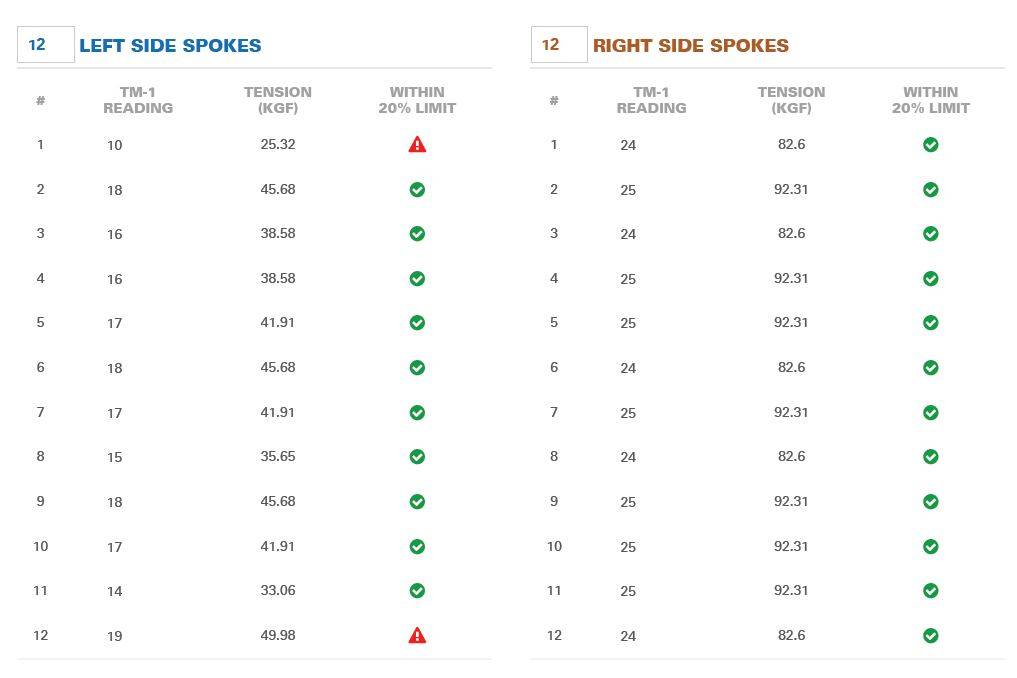Image resolution: width=1017 pixels, height=678 pixels.
Task: Click red warning icon for left spoke 1
Action: pos(417,144)
